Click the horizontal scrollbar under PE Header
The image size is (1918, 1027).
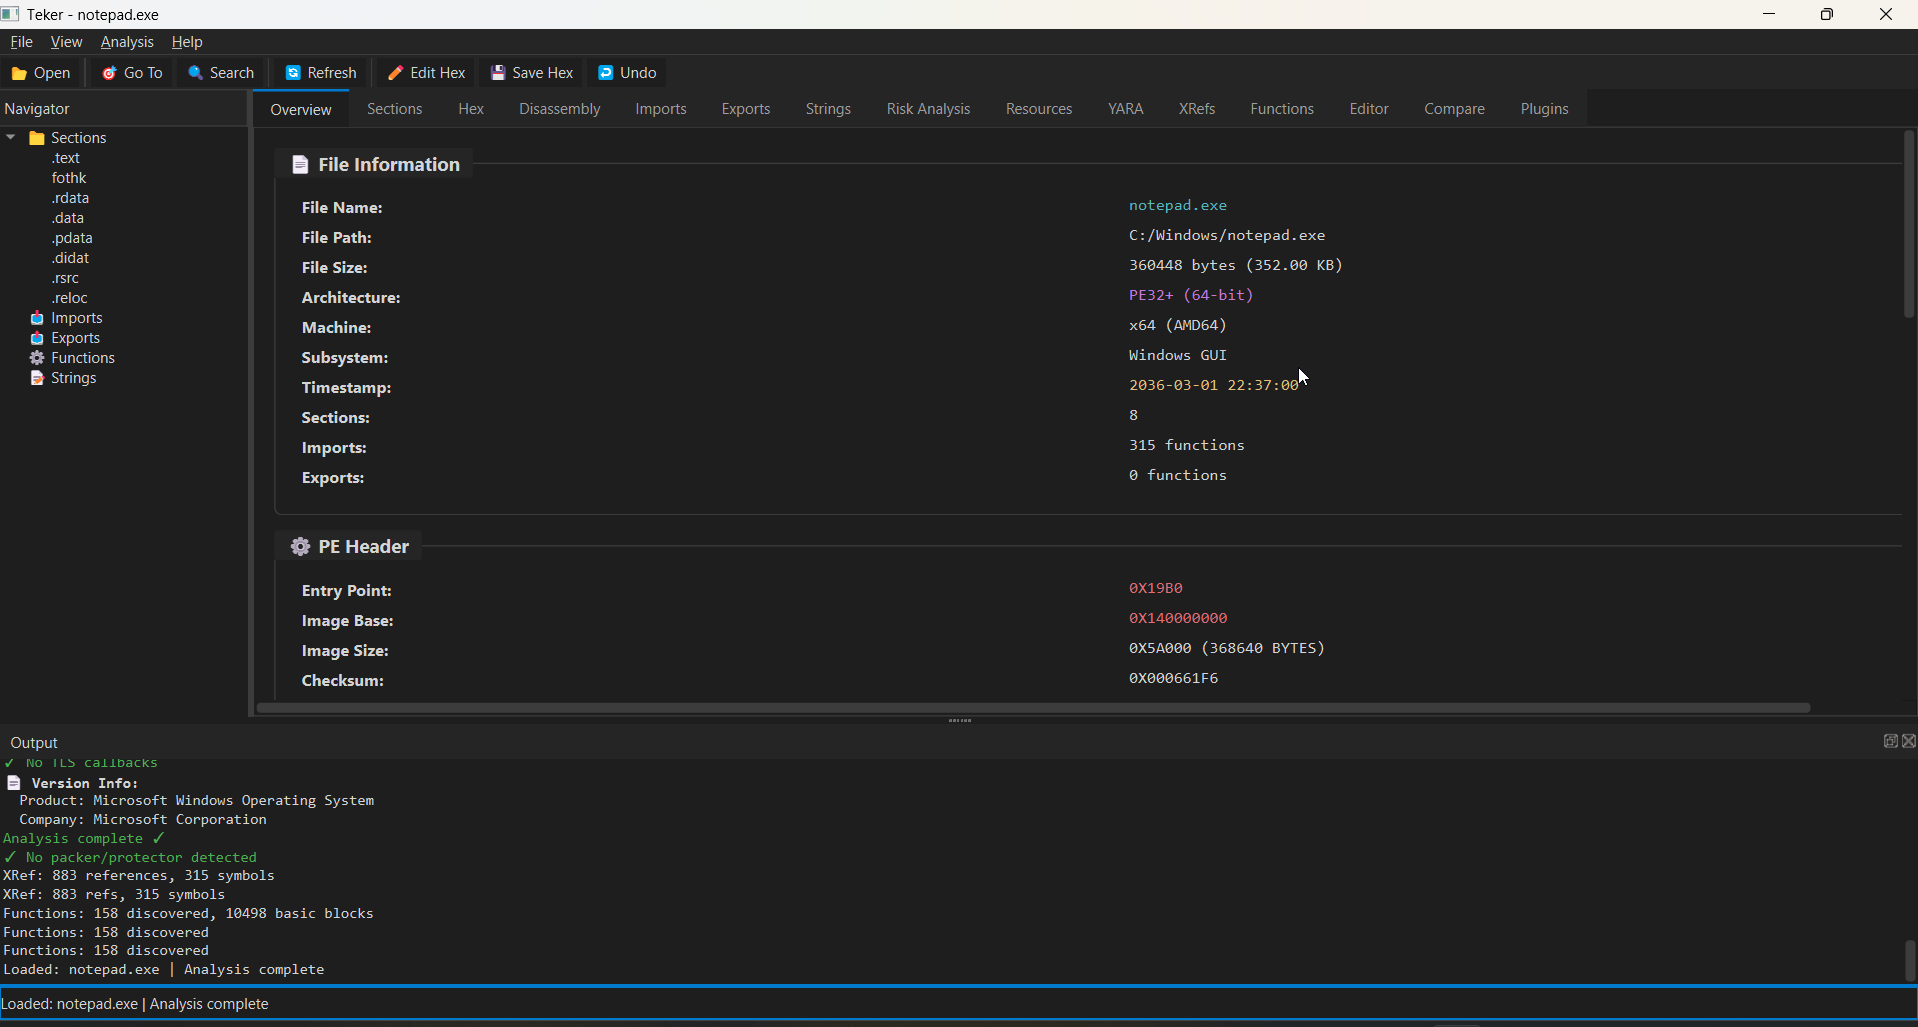tap(1032, 708)
